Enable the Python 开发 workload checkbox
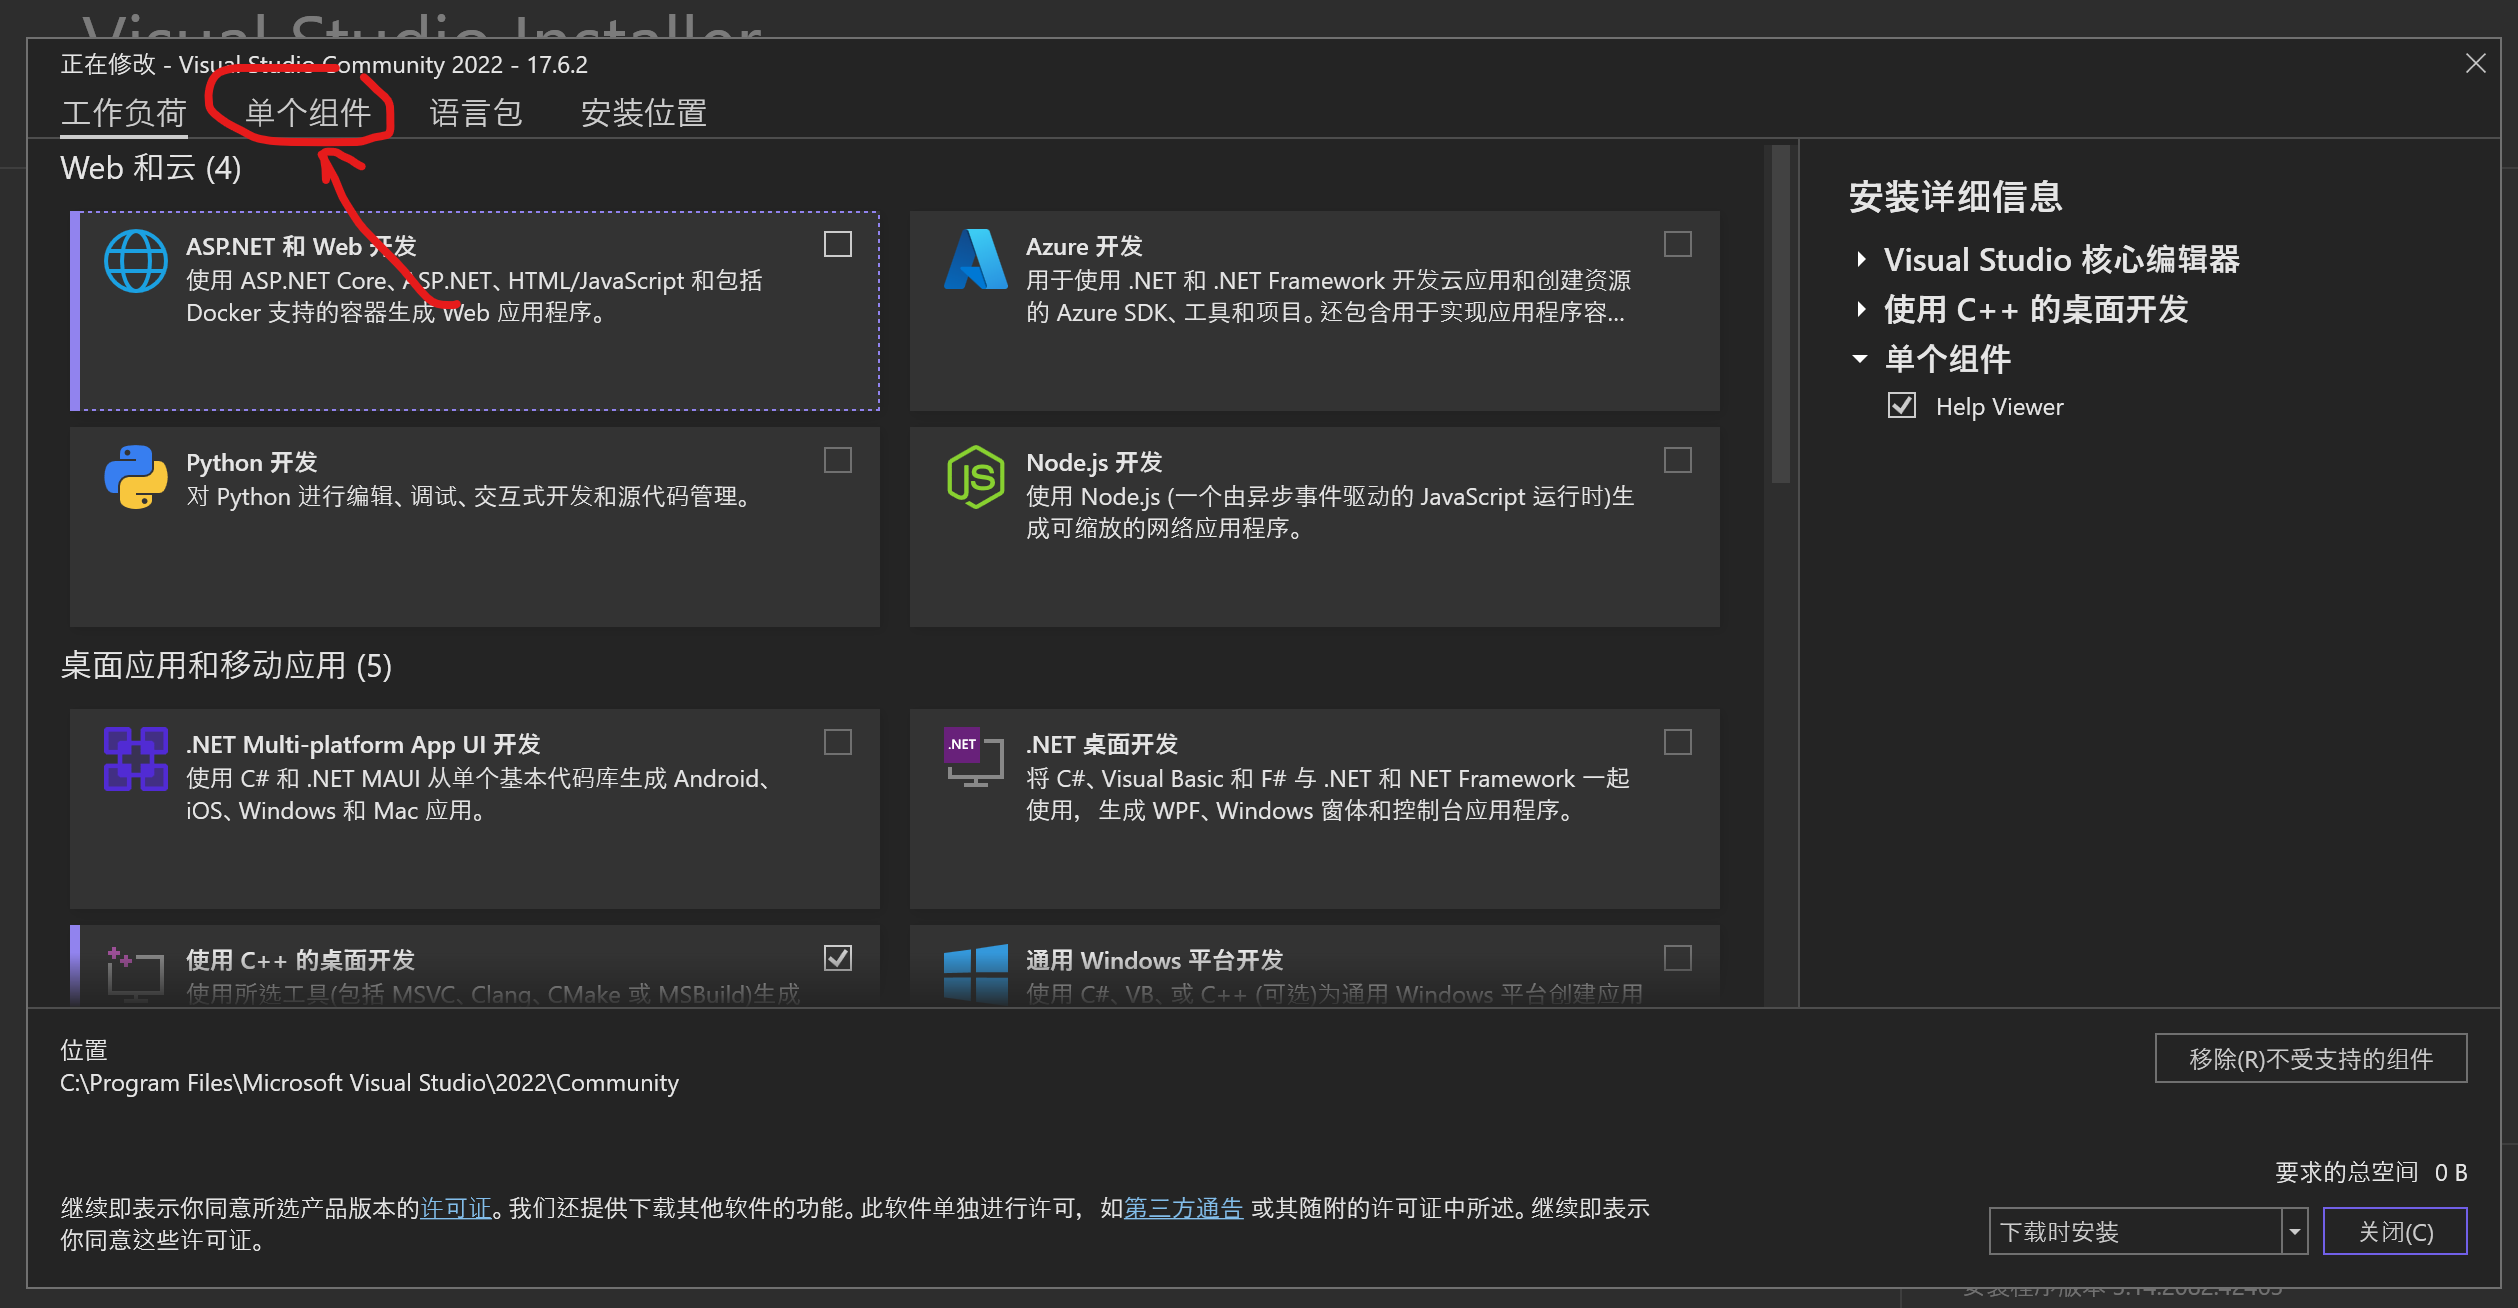The image size is (2518, 1308). click(837, 460)
